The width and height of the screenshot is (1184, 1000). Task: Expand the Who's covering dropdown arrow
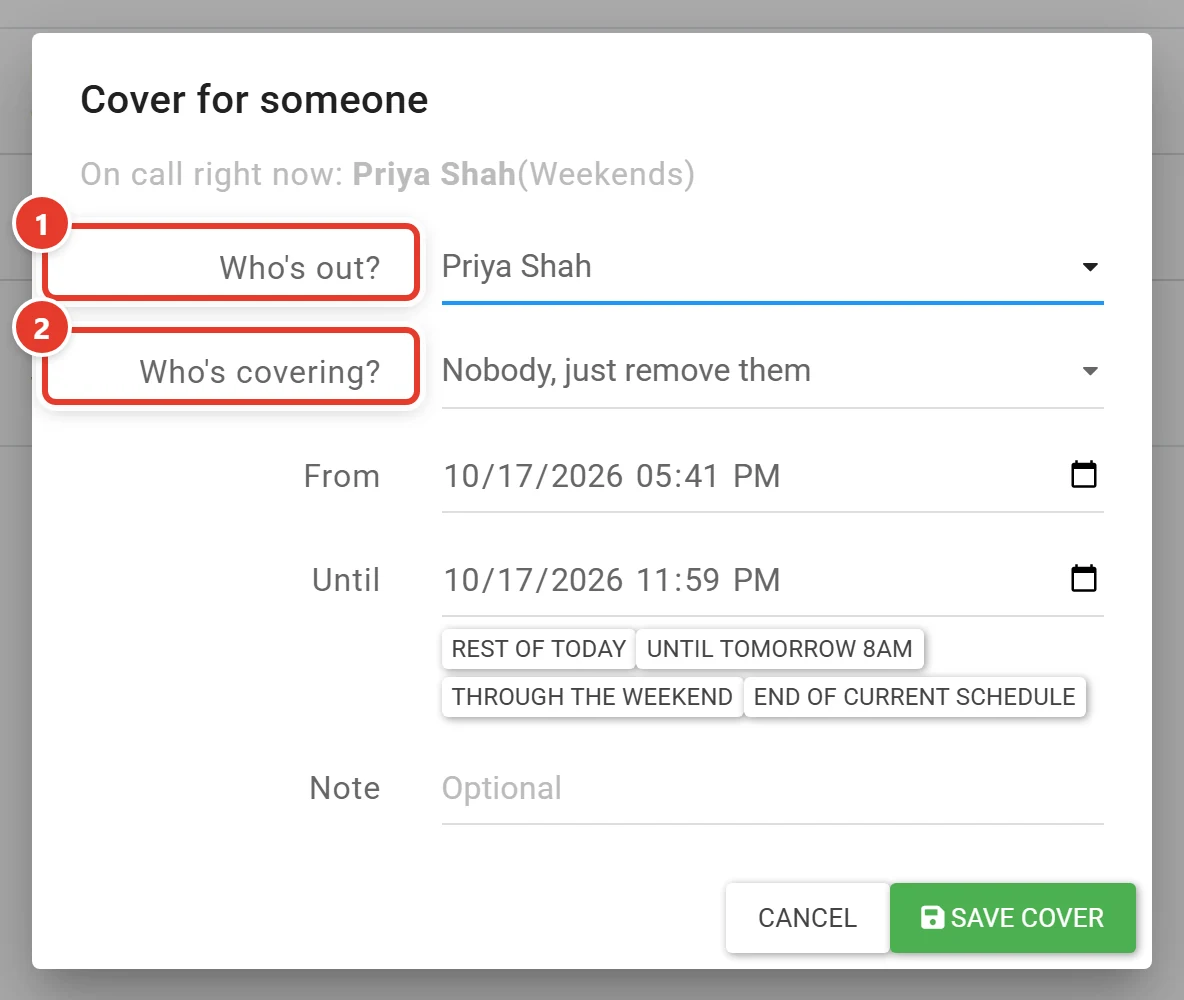(x=1090, y=371)
